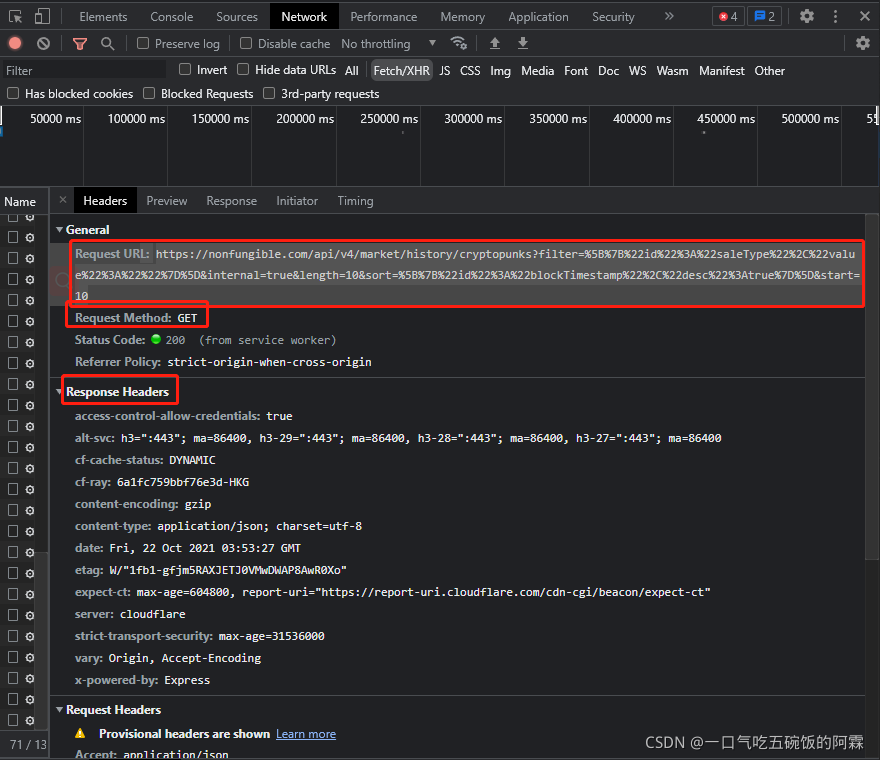The width and height of the screenshot is (880, 760).
Task: Filter requests by Wasm
Action: [672, 71]
